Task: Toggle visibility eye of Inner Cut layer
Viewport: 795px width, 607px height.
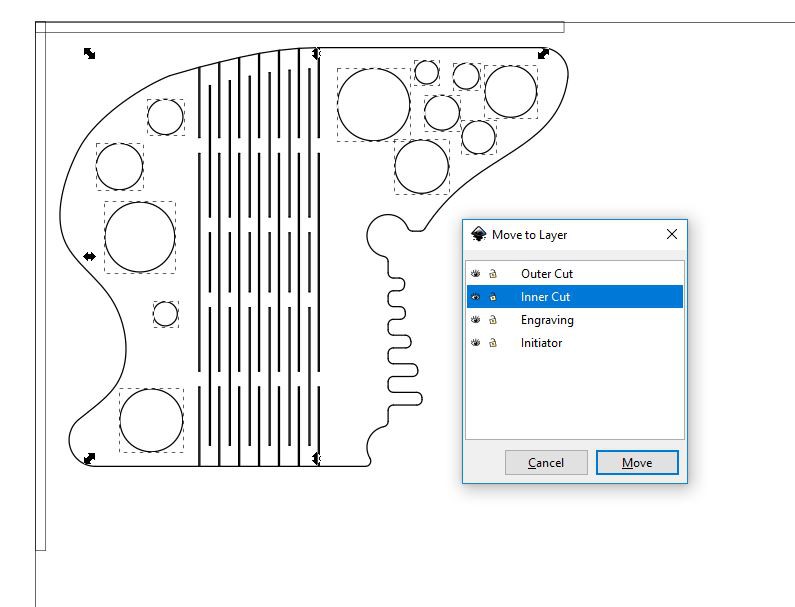Action: click(475, 297)
